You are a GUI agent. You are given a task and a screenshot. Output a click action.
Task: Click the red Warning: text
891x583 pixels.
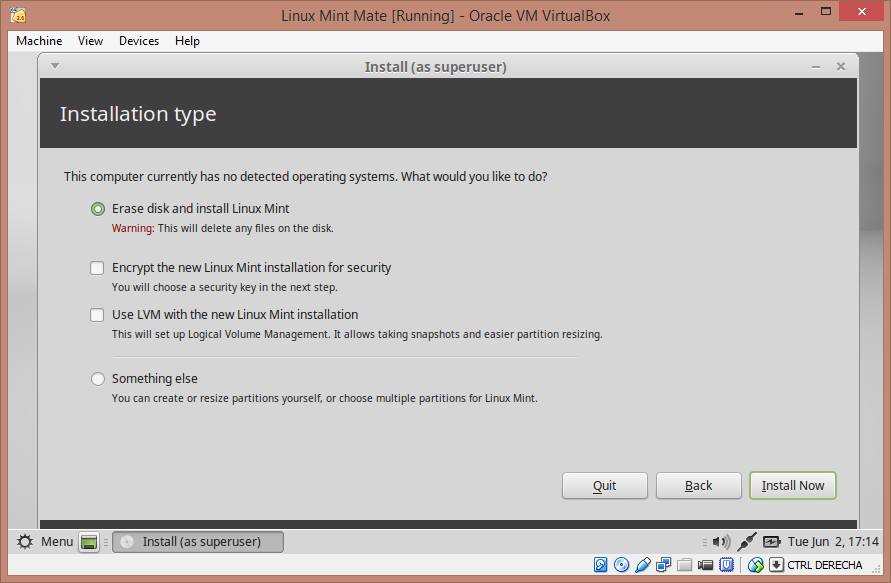(133, 228)
